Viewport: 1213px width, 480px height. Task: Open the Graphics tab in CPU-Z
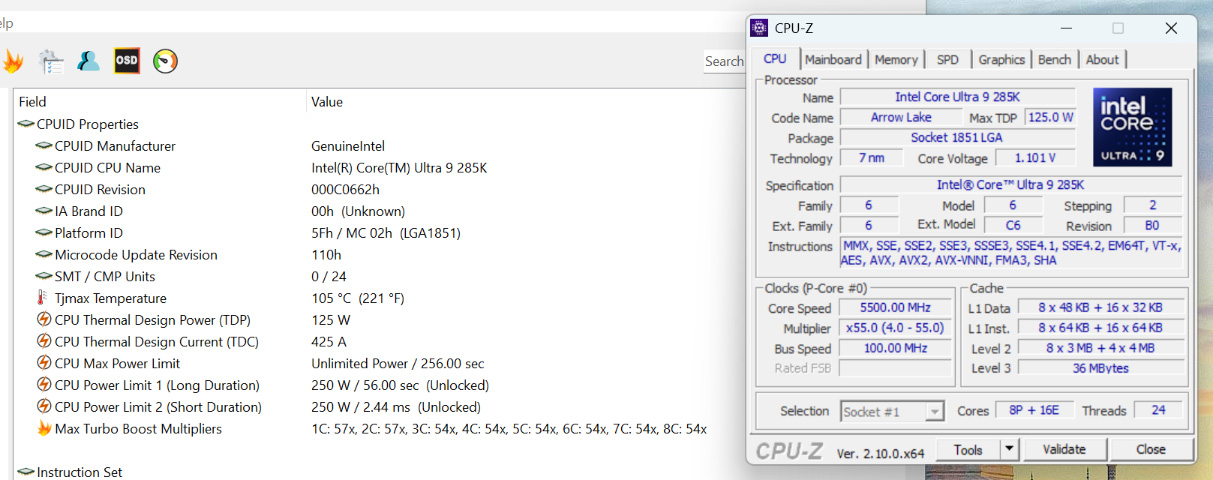(x=1001, y=60)
